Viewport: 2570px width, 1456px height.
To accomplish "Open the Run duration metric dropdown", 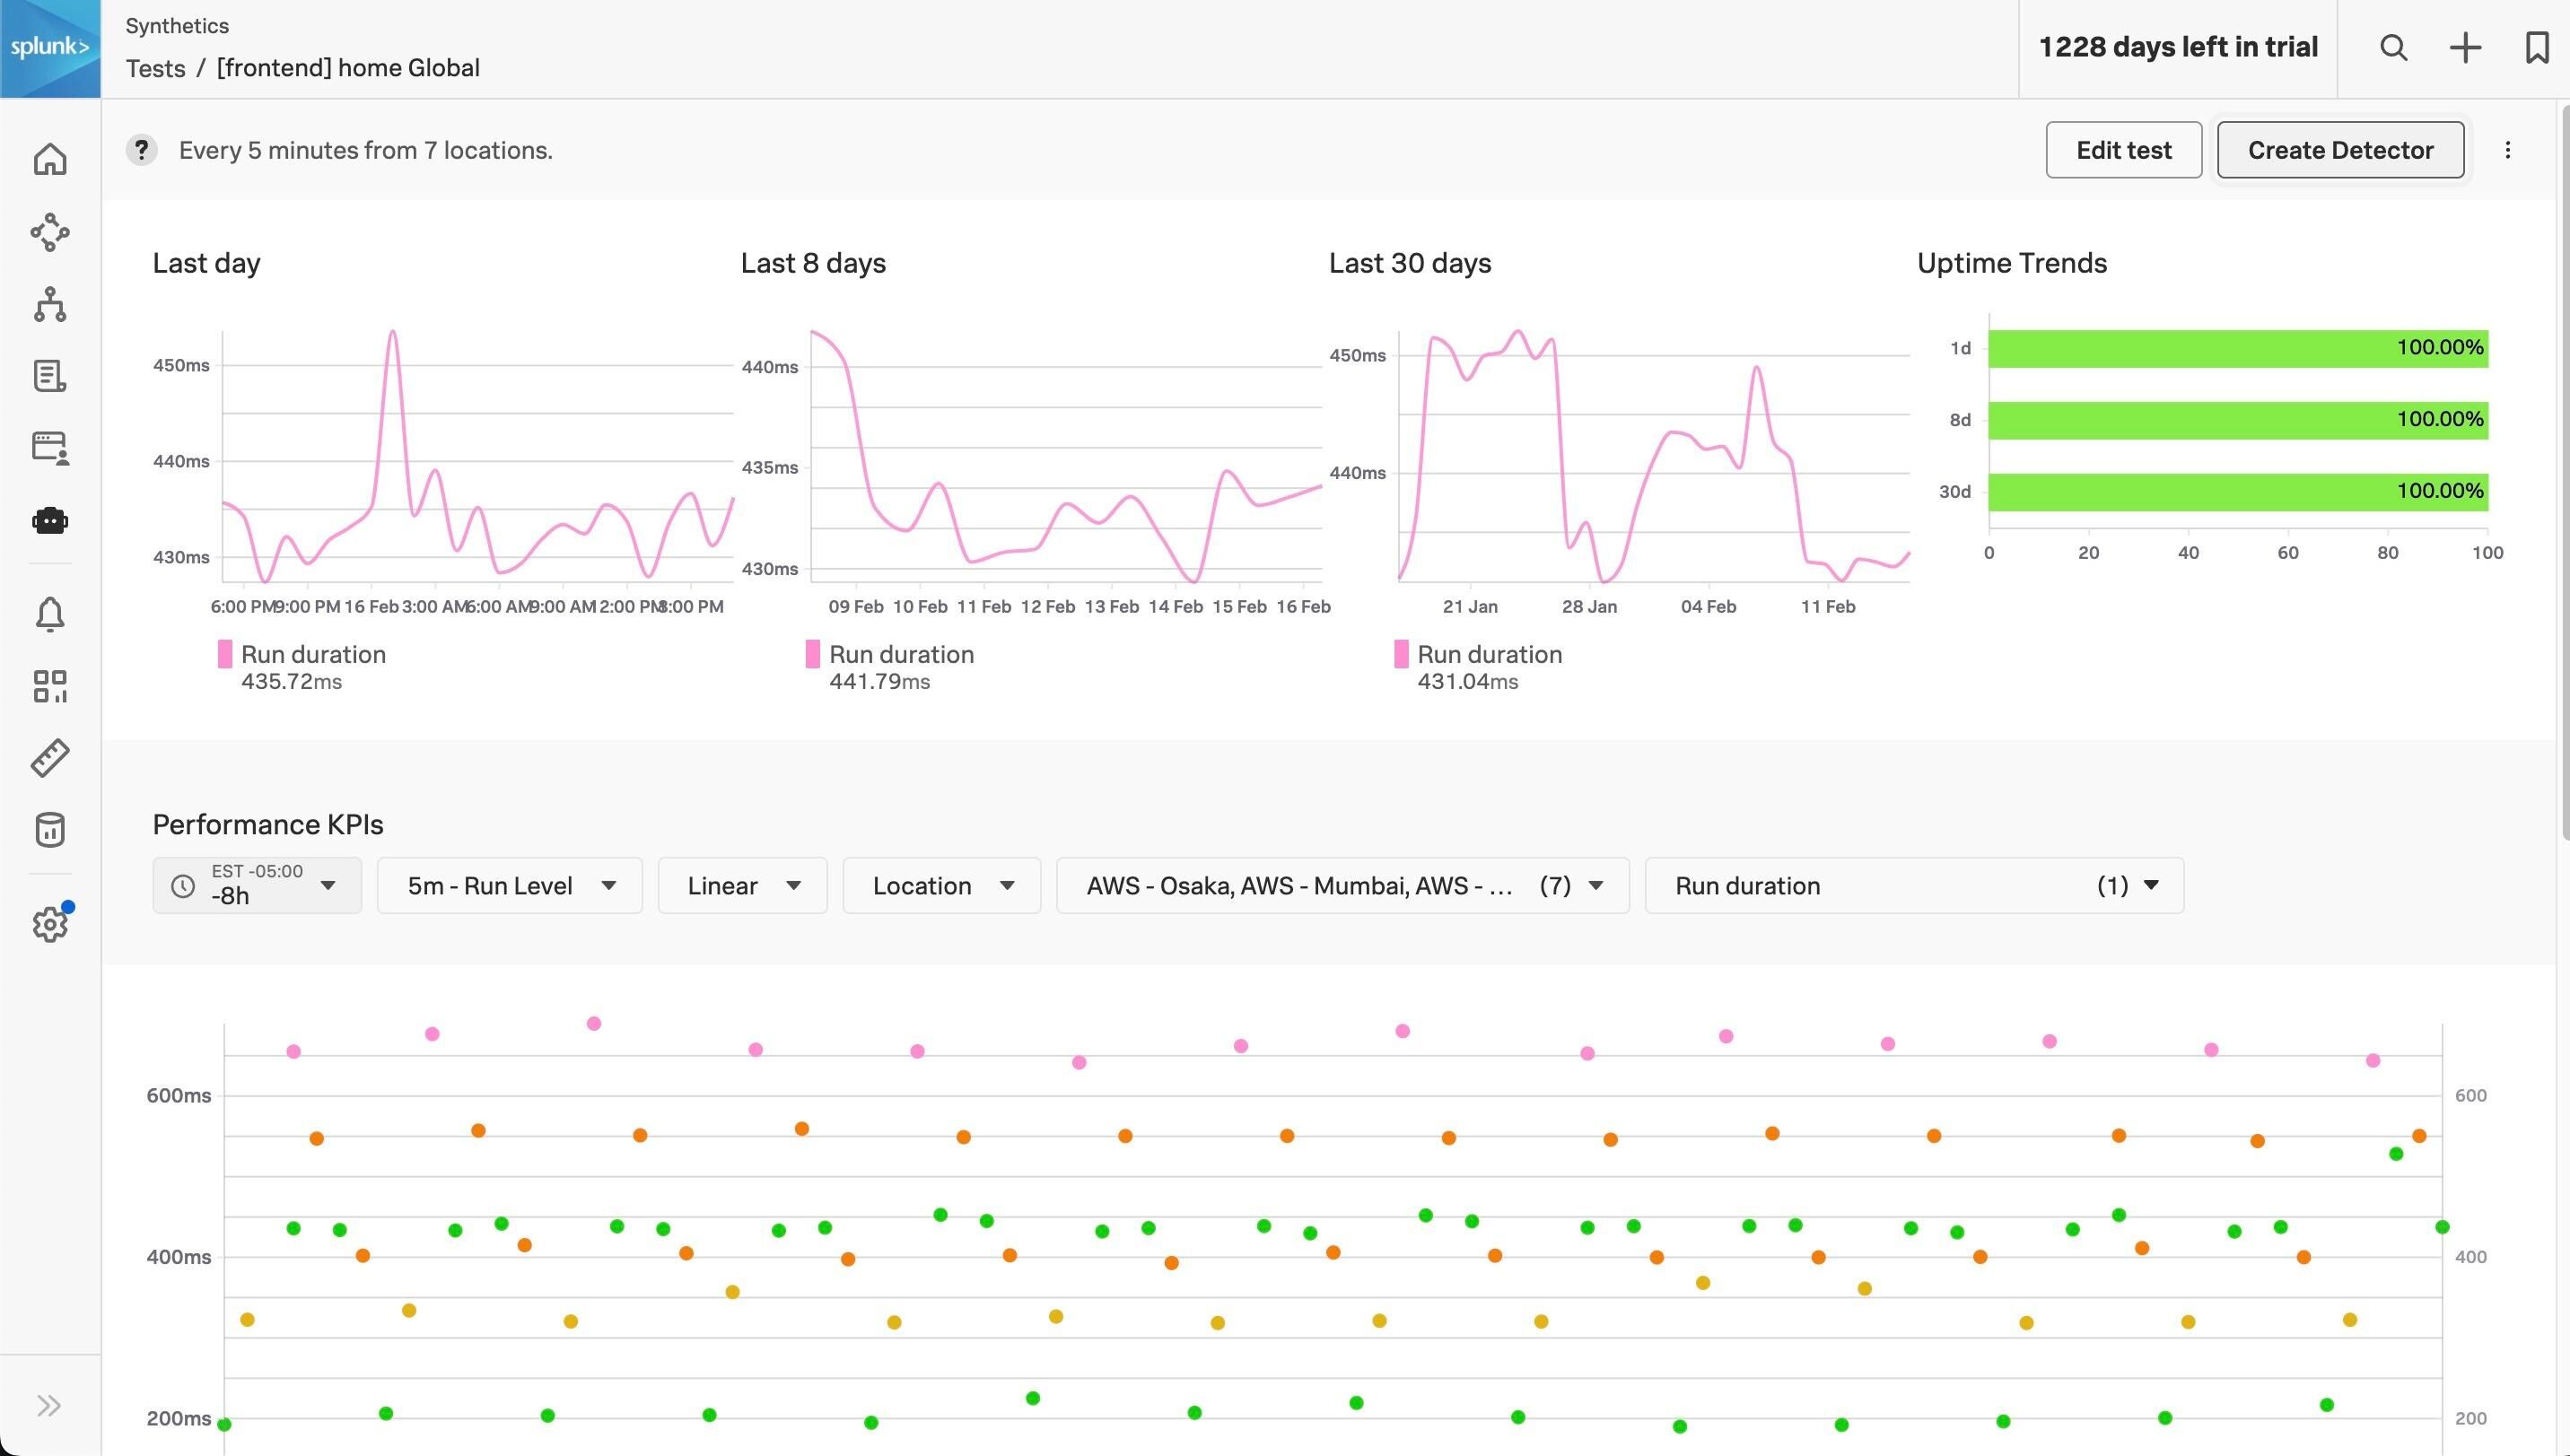I will pyautogui.click(x=1914, y=885).
